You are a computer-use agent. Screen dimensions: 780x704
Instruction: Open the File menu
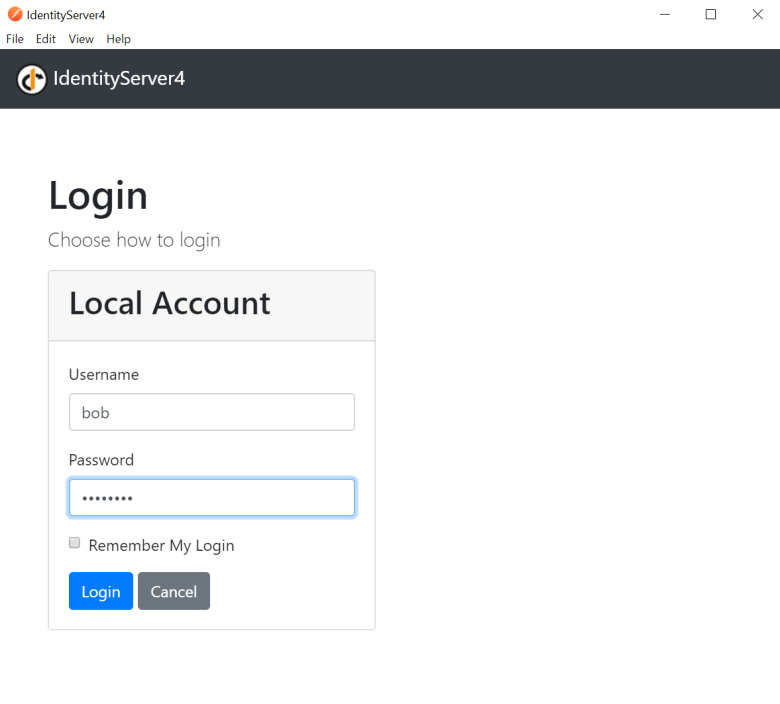point(15,39)
